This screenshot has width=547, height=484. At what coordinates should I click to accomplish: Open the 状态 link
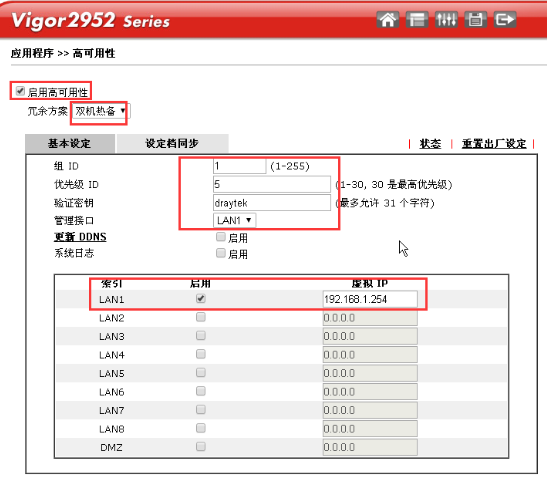pos(430,144)
